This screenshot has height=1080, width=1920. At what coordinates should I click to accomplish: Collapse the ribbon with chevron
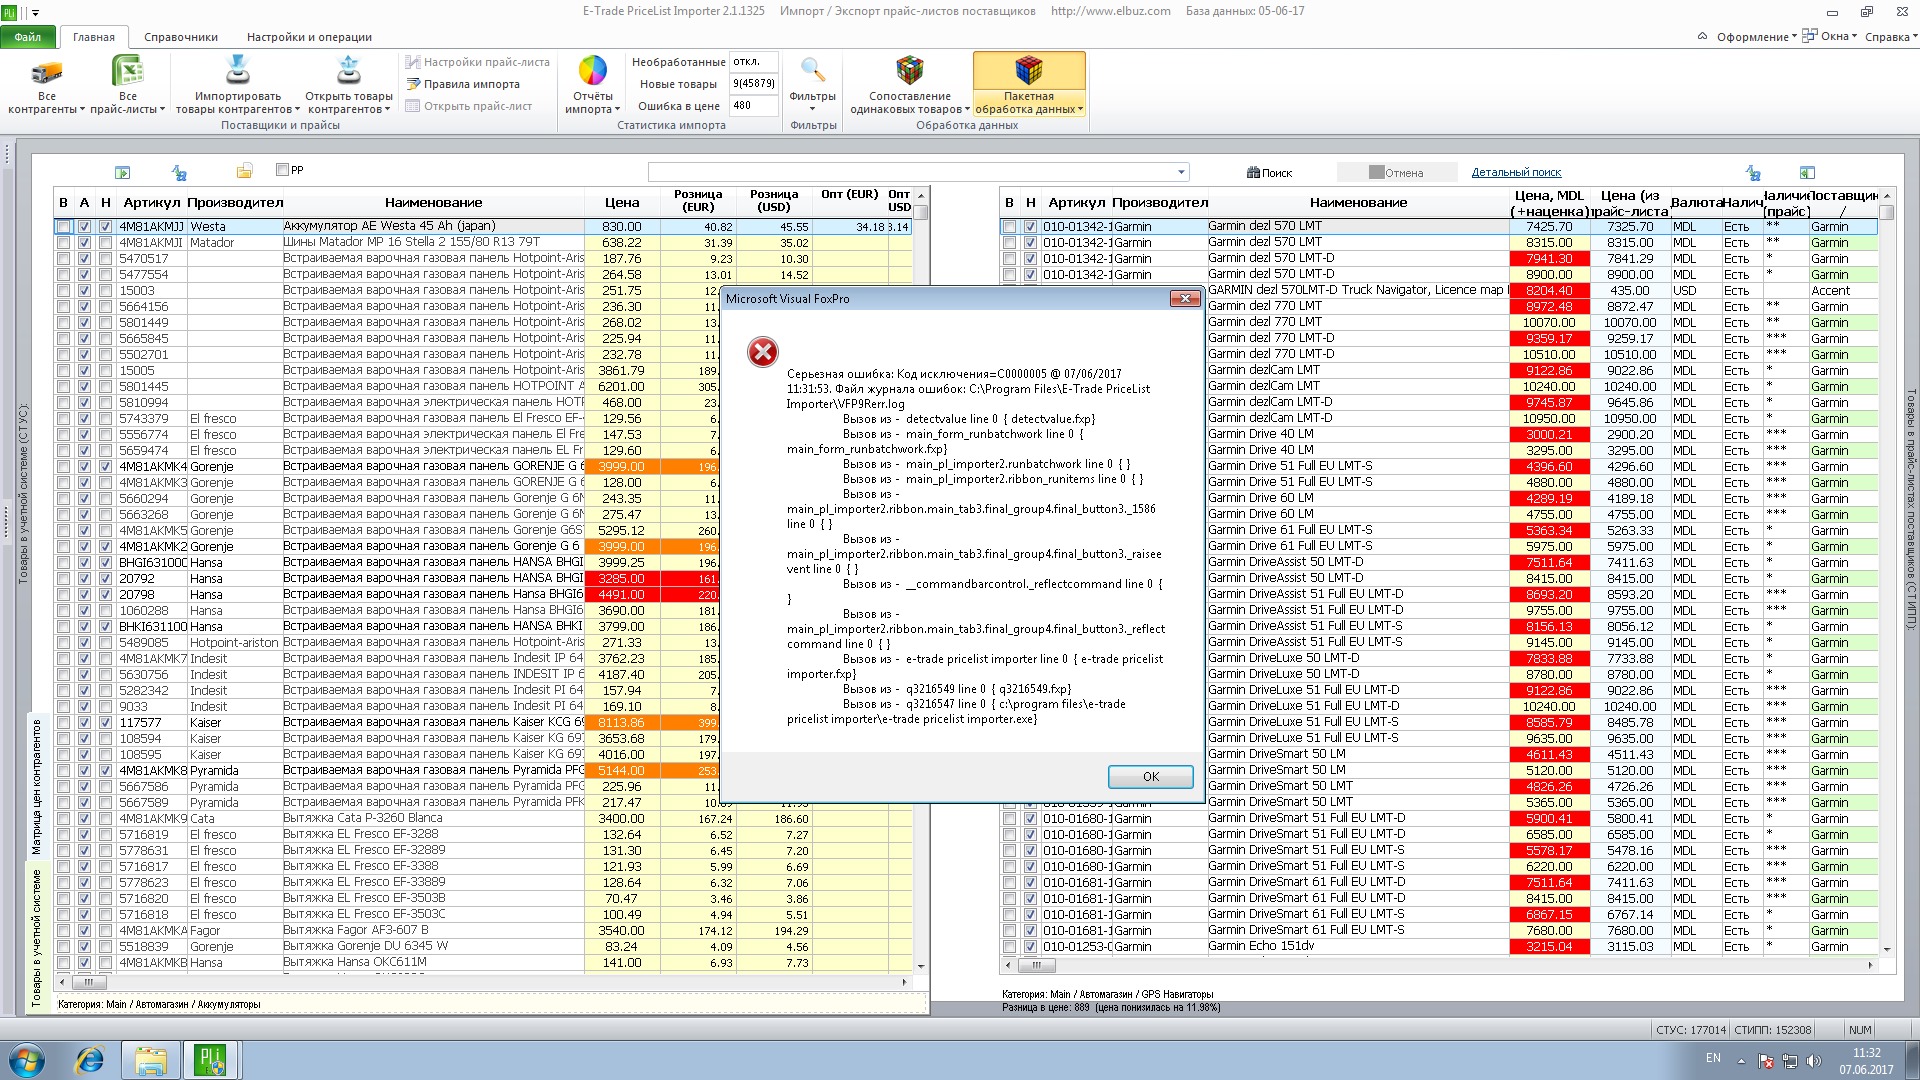(x=1702, y=36)
